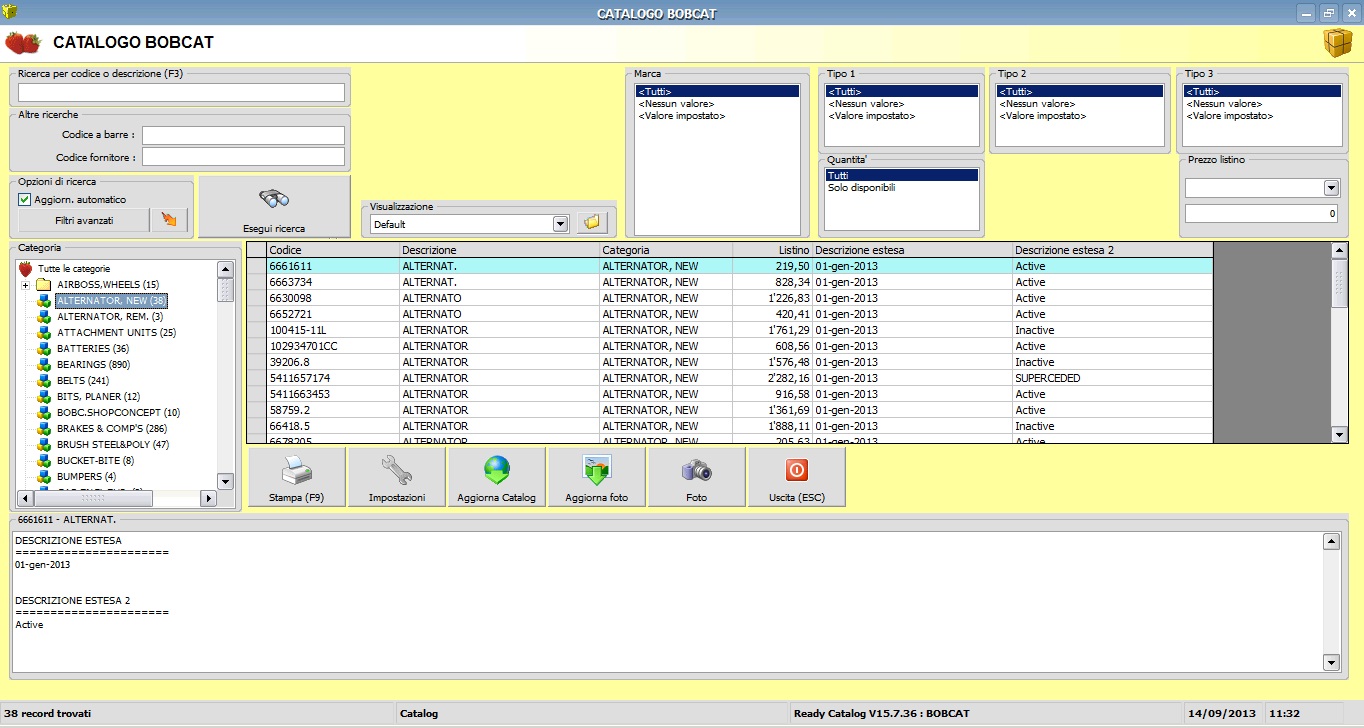Click the Ricerca per codice search field

[181, 92]
